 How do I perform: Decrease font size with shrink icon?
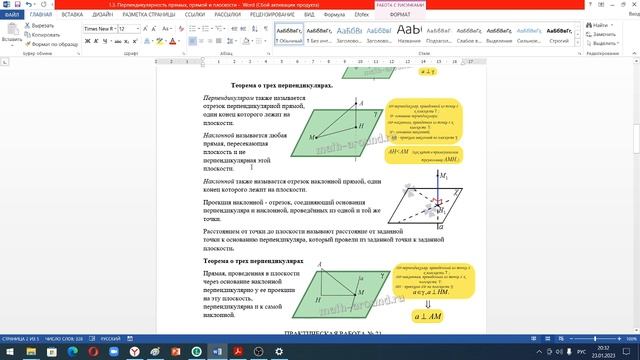154,29
